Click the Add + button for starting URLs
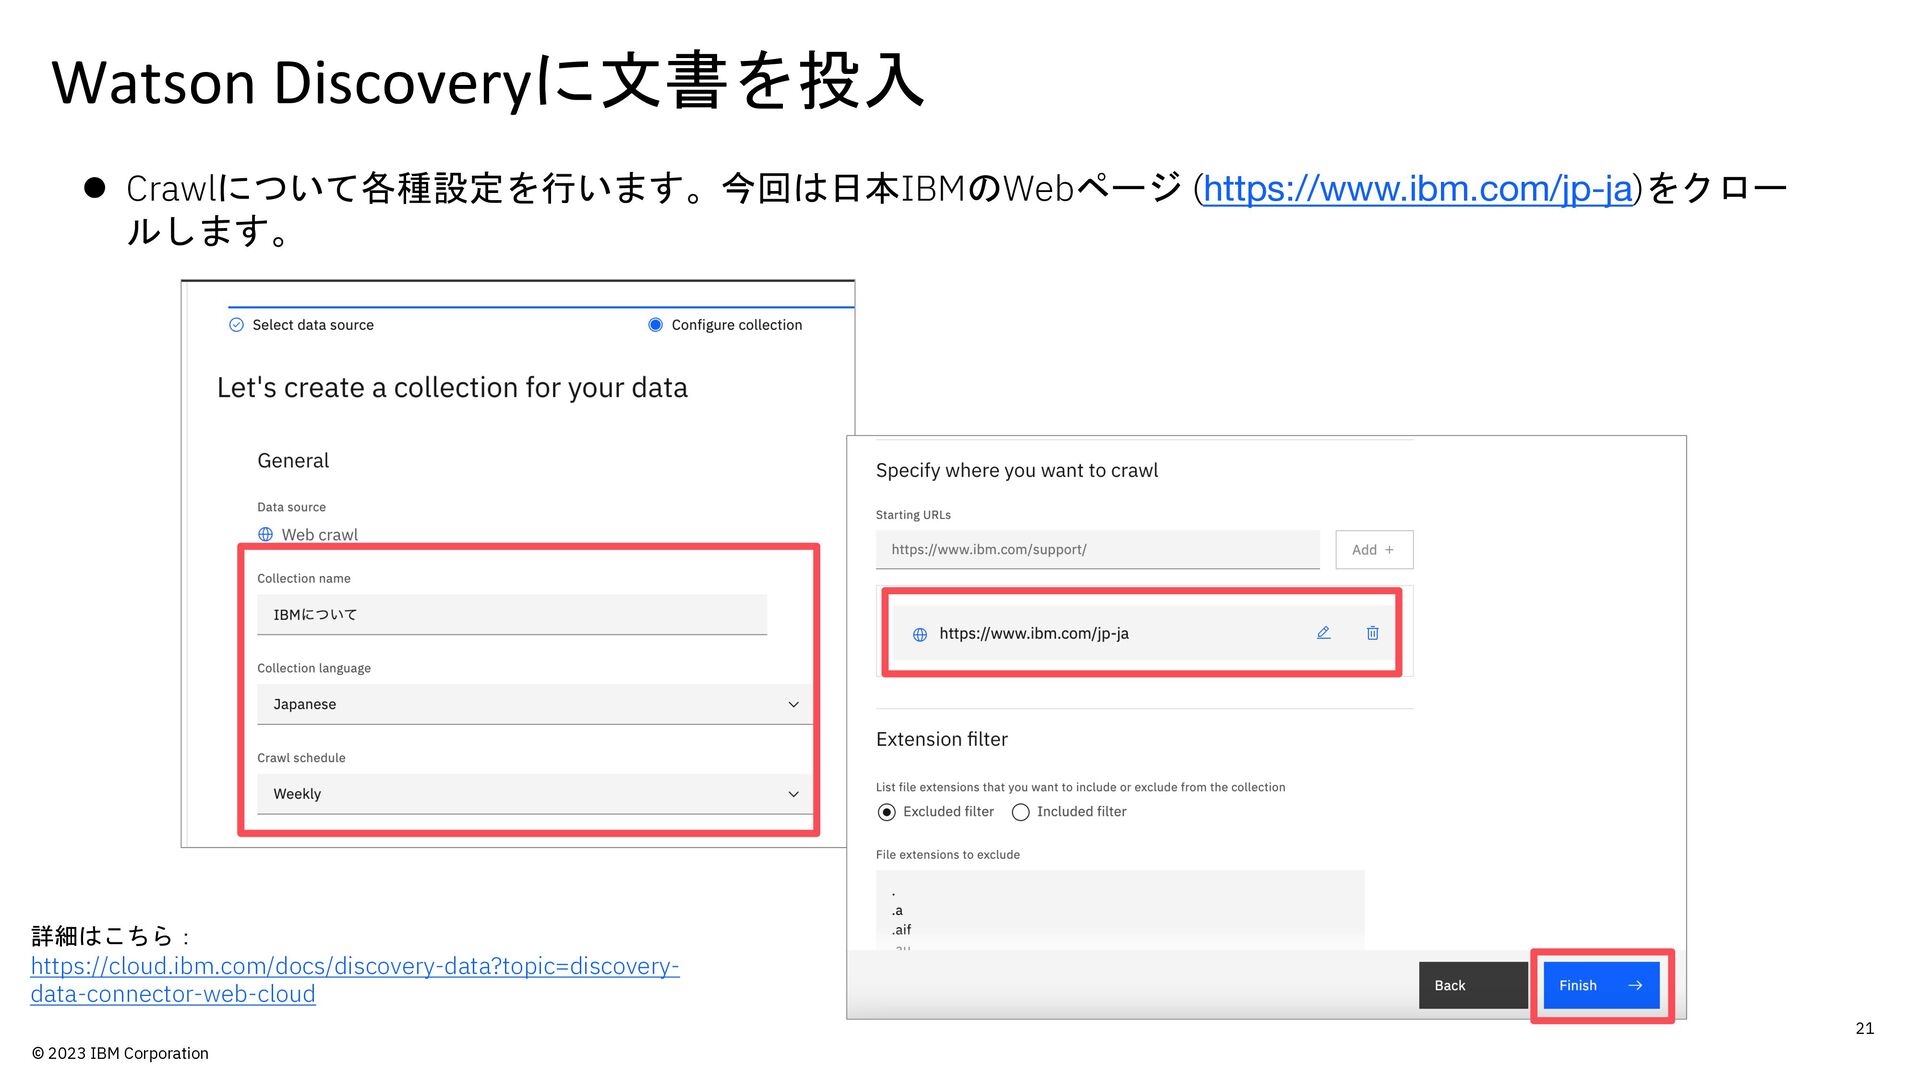 click(1374, 550)
